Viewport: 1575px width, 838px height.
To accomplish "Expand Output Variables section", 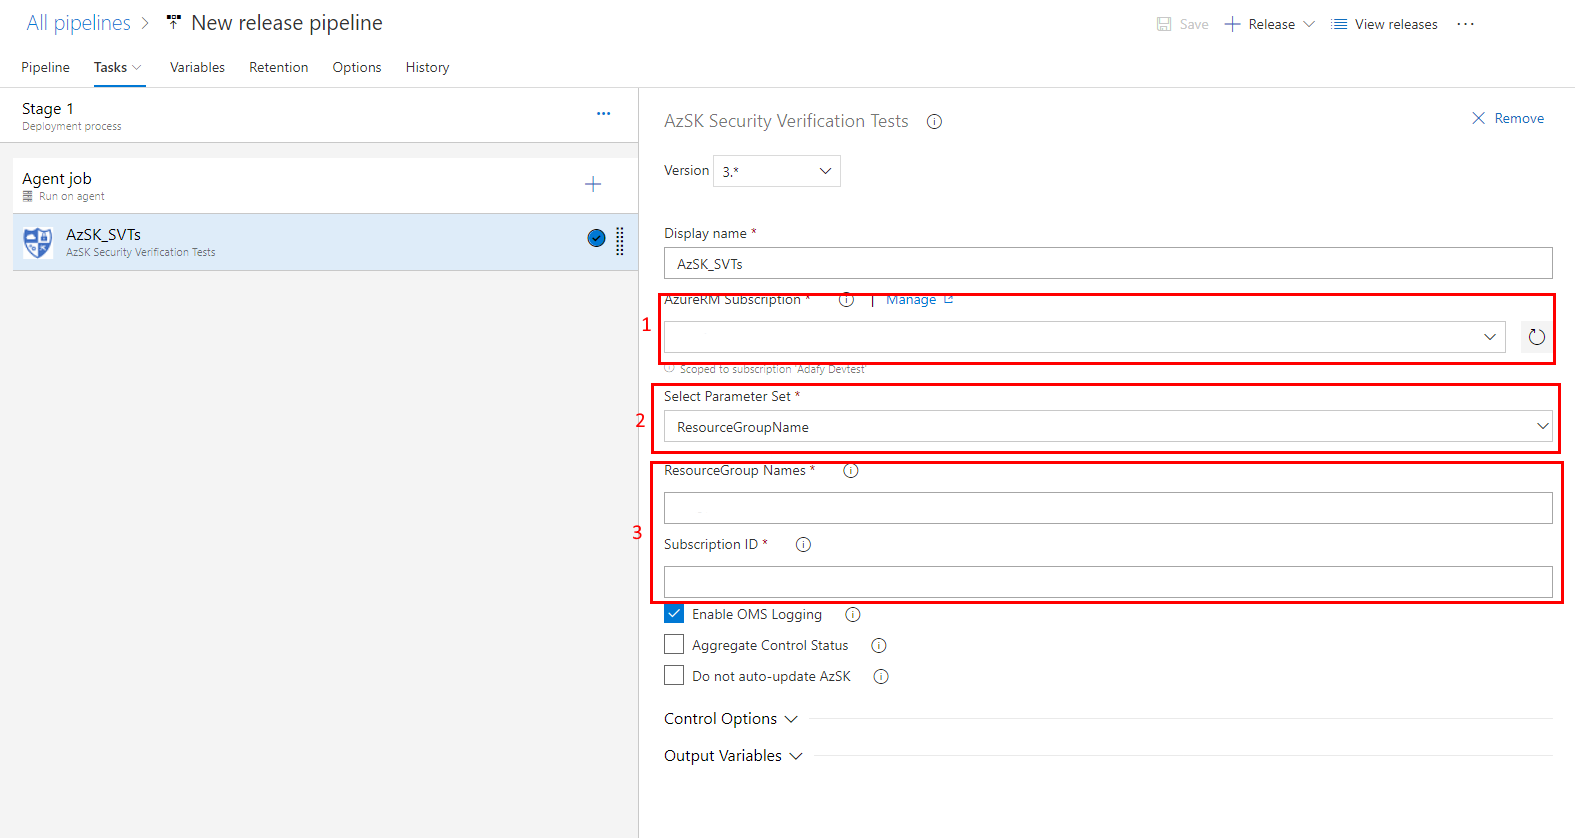I will pyautogui.click(x=733, y=756).
